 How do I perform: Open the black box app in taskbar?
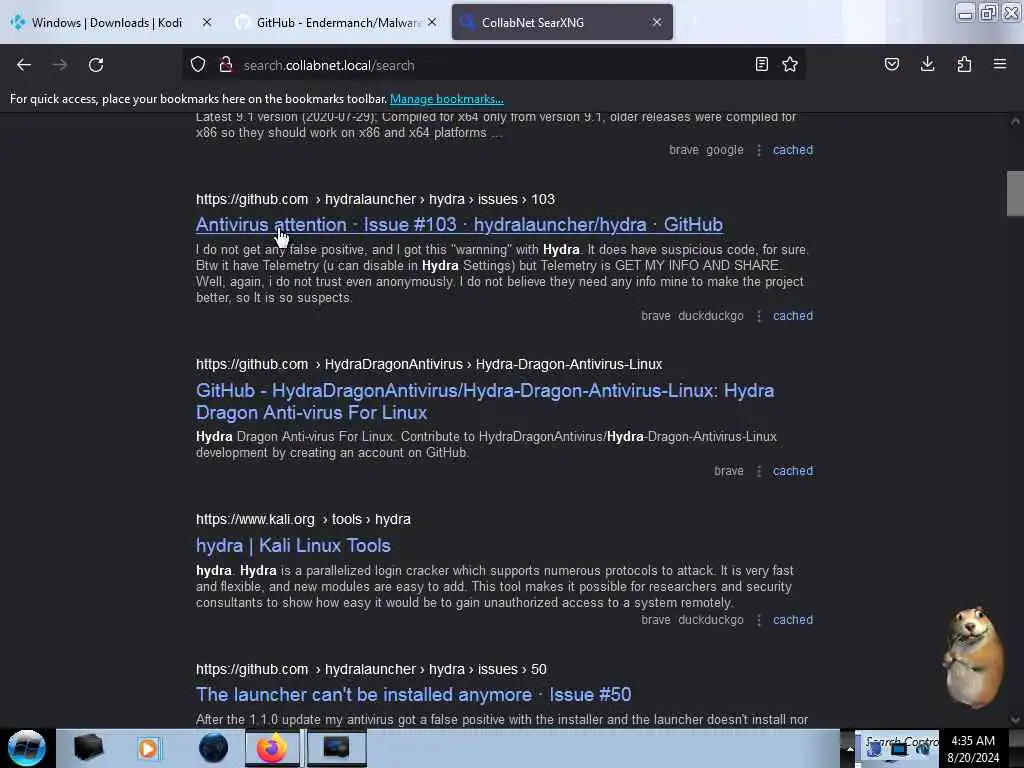click(88, 748)
